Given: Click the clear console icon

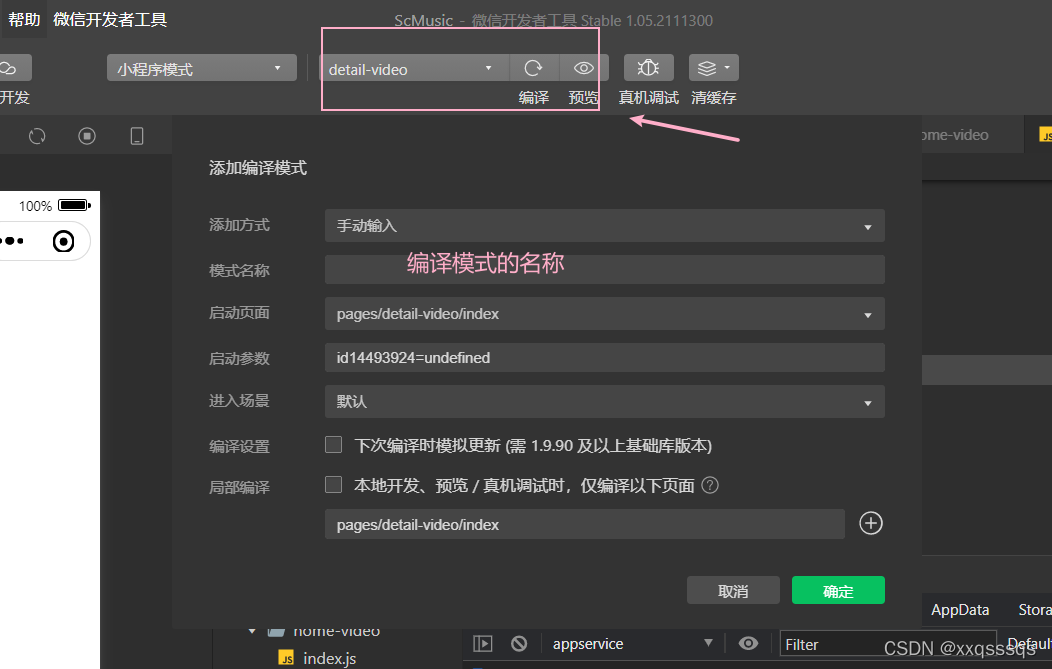Looking at the screenshot, I should [x=519, y=644].
